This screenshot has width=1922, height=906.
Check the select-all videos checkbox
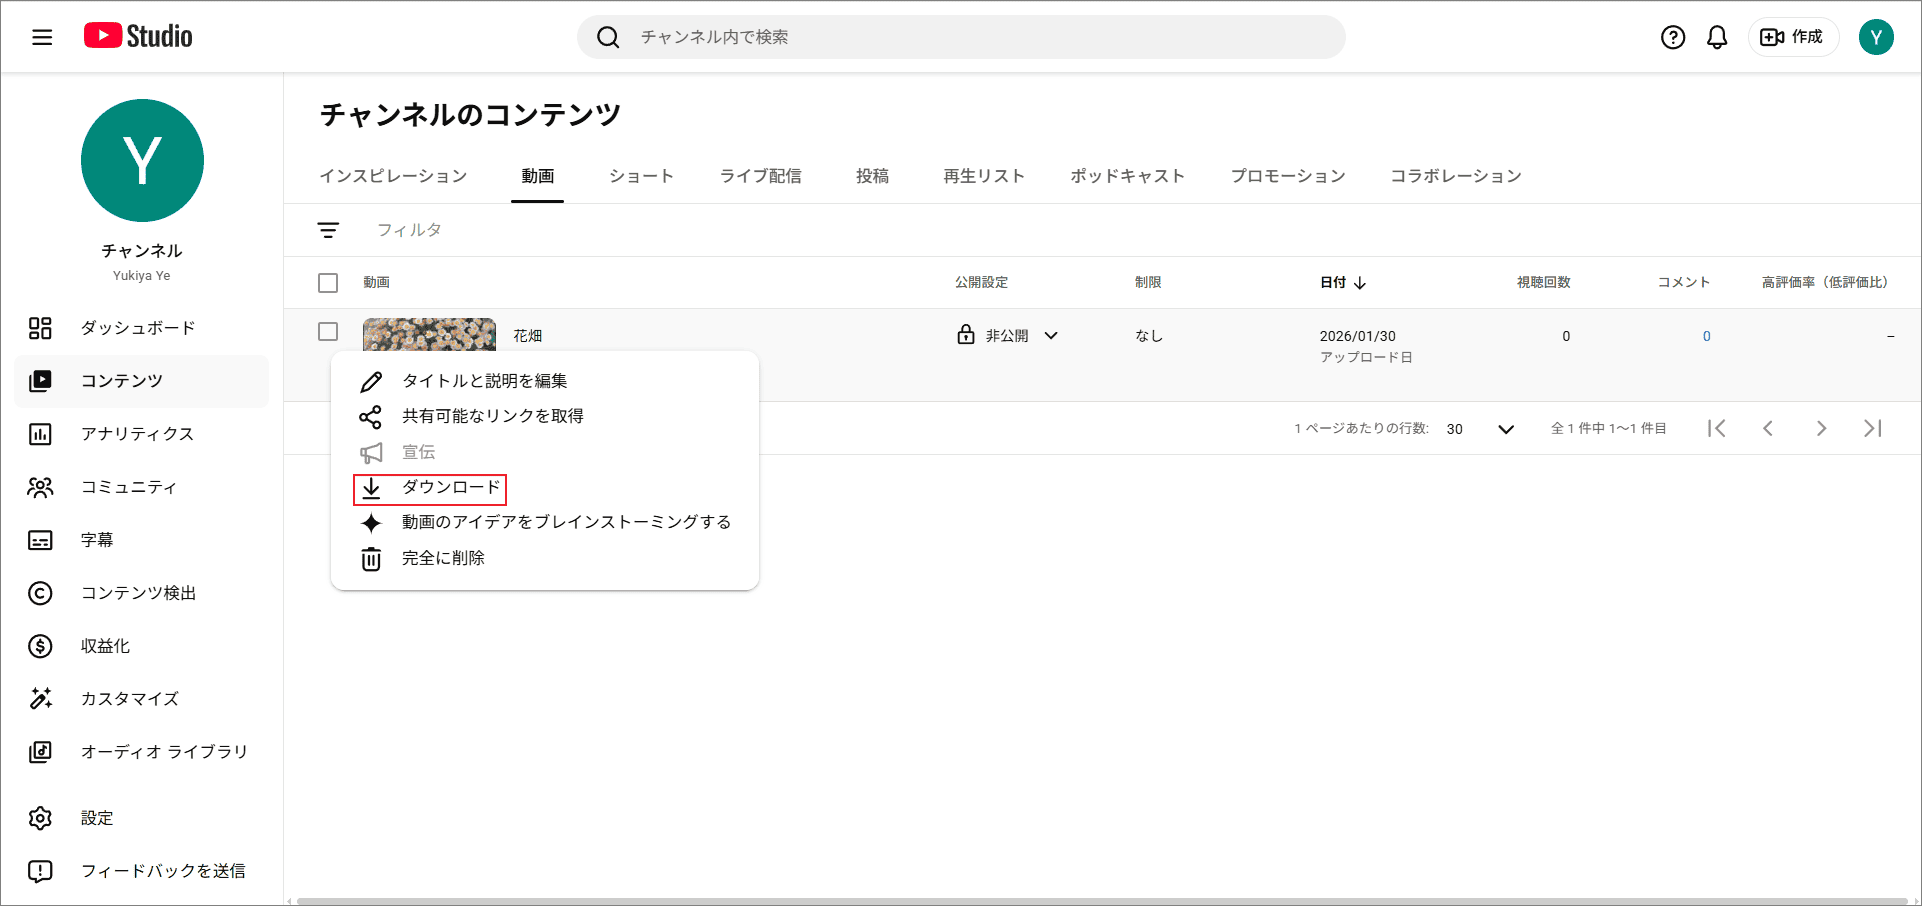[x=328, y=282]
